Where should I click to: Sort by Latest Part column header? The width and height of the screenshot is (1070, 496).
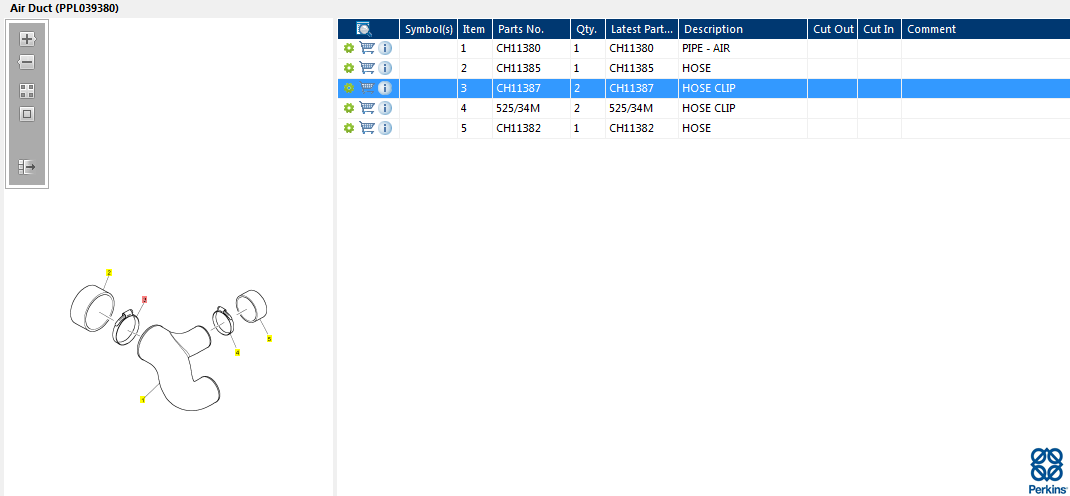[x=642, y=29]
